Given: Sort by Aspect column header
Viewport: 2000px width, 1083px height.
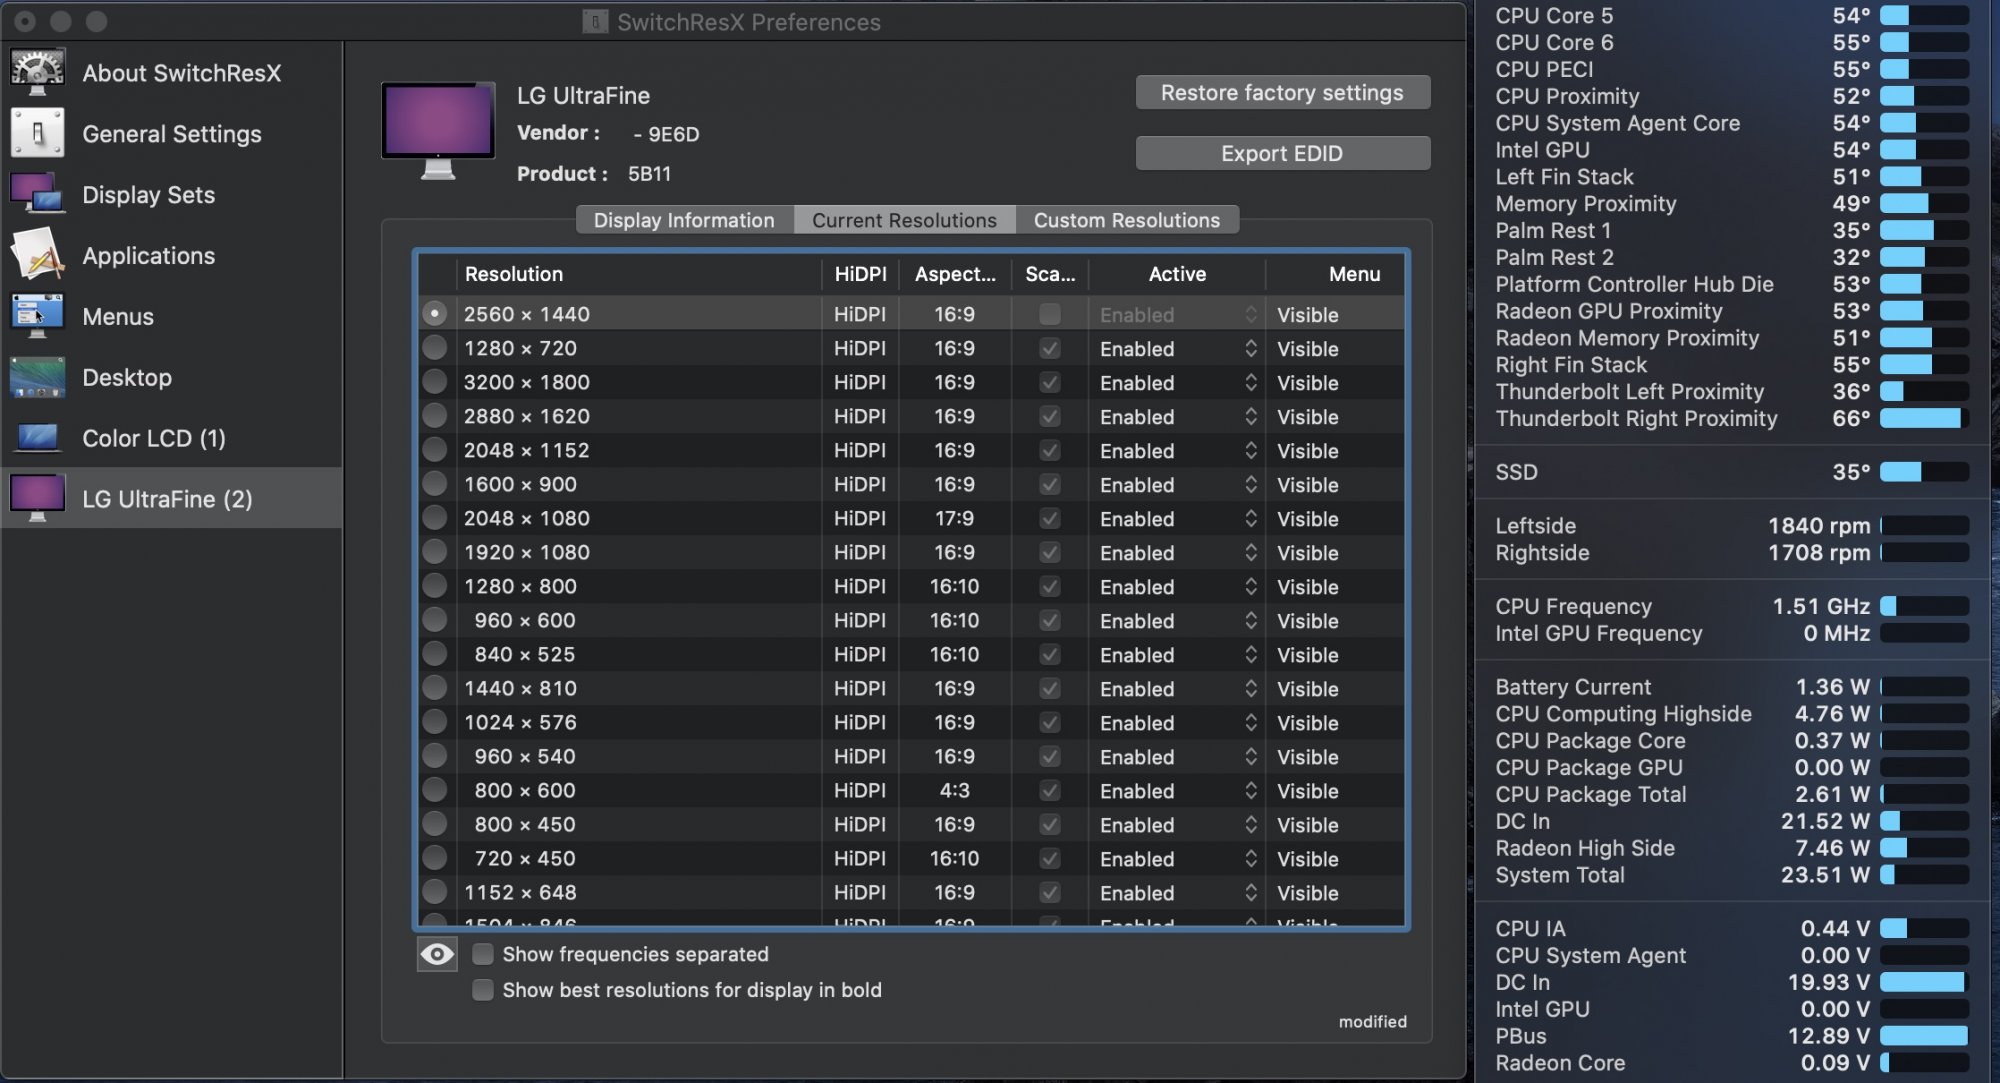Looking at the screenshot, I should 955,274.
